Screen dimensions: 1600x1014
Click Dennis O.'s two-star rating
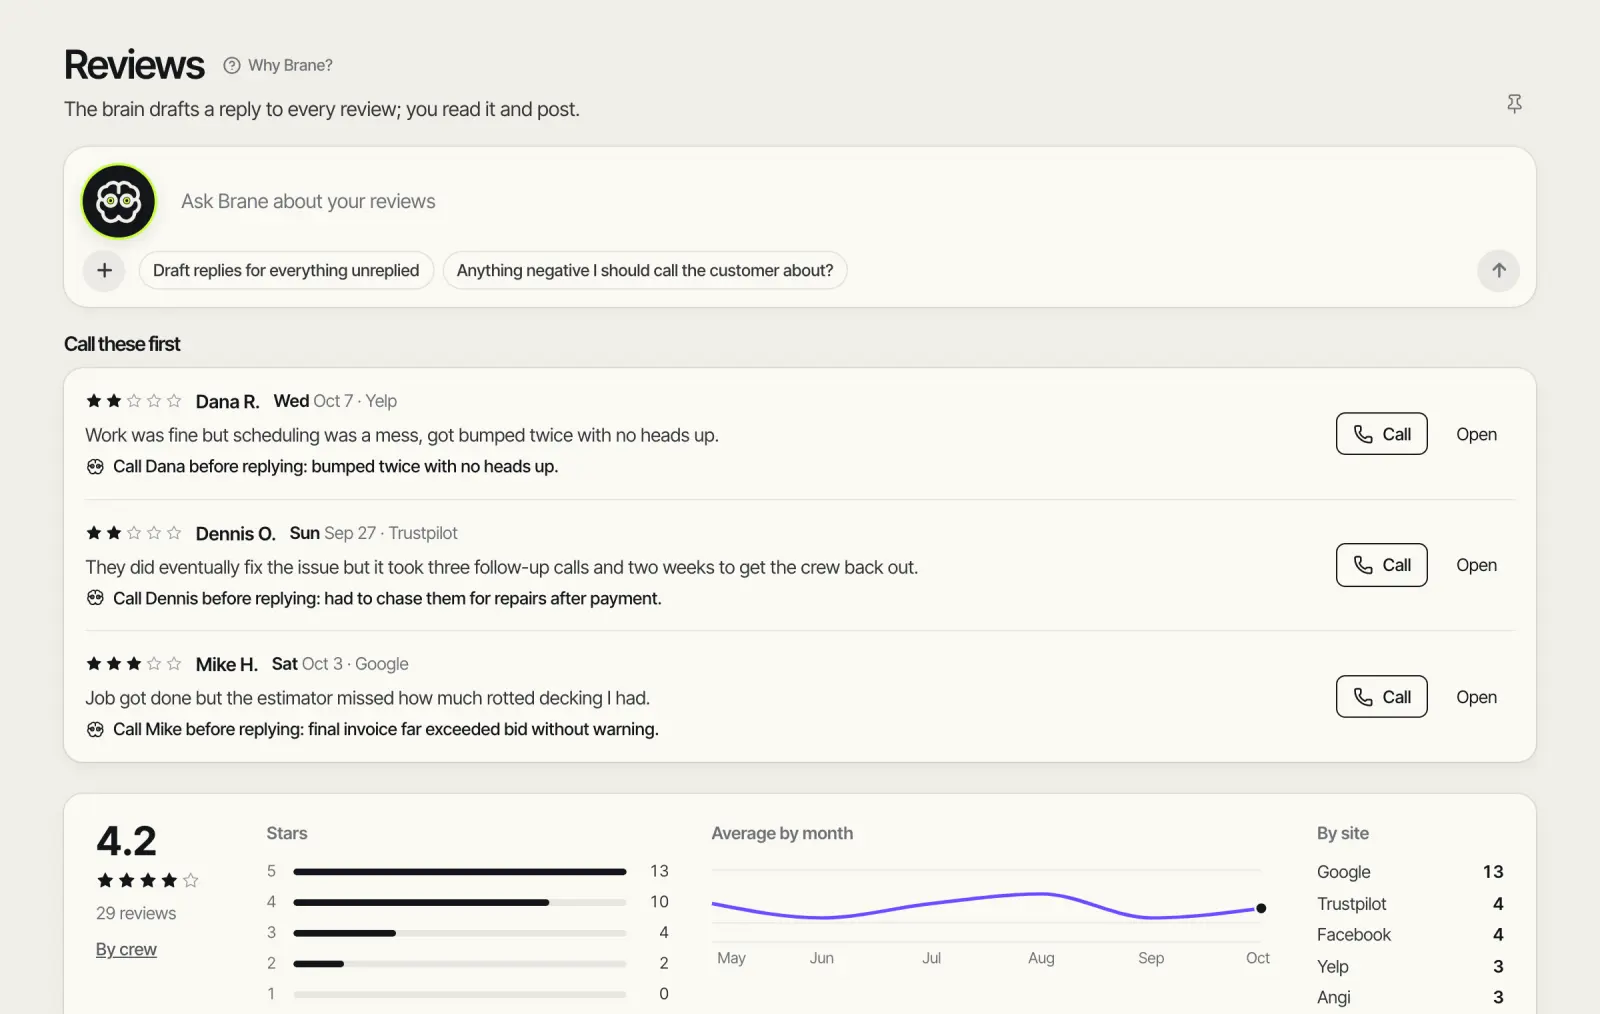point(133,533)
